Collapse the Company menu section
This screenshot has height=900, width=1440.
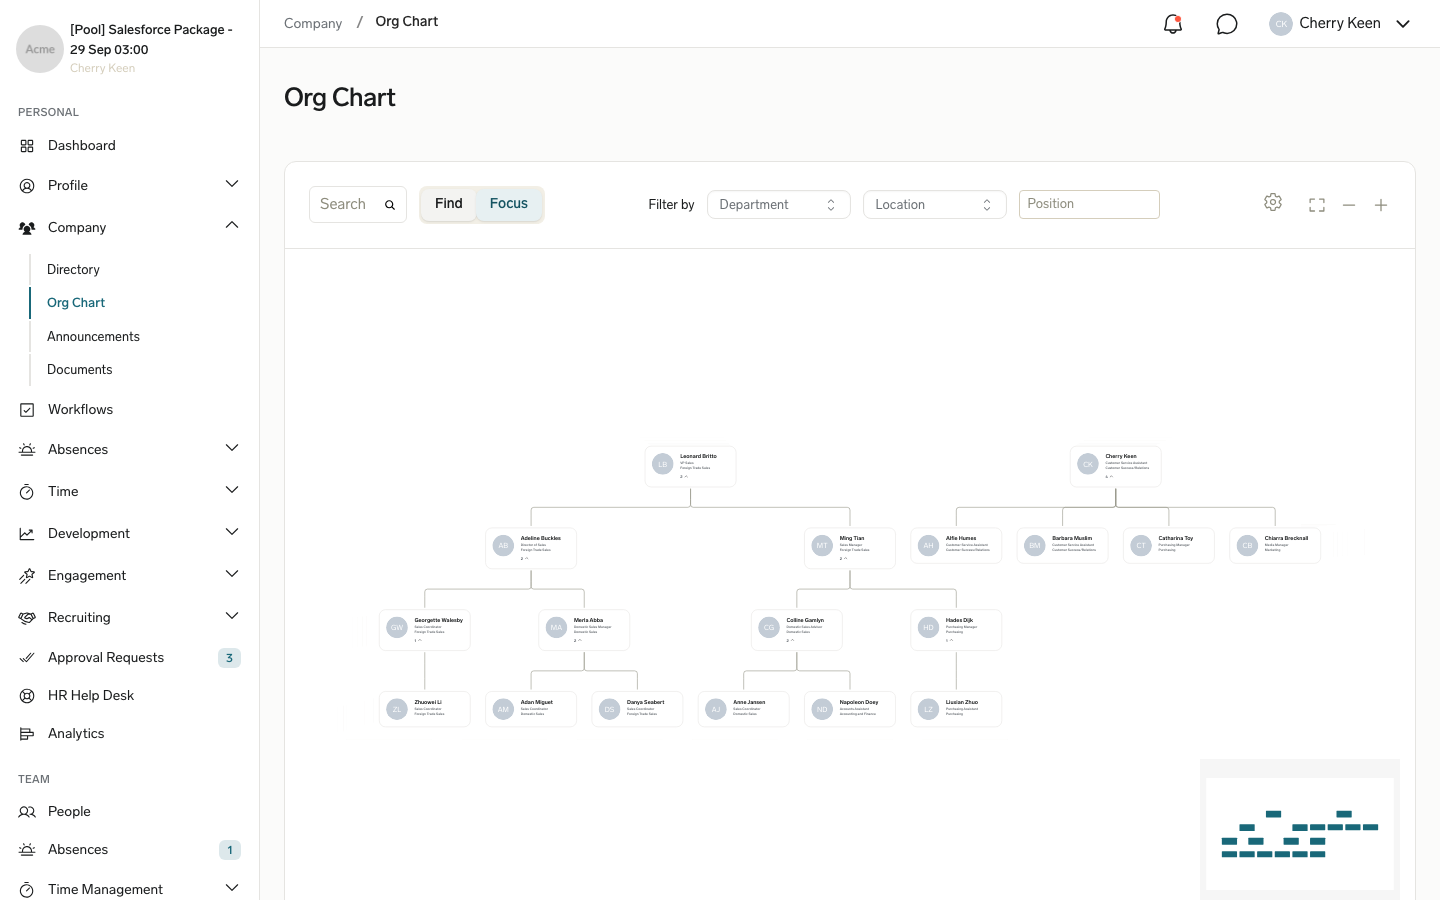232,226
